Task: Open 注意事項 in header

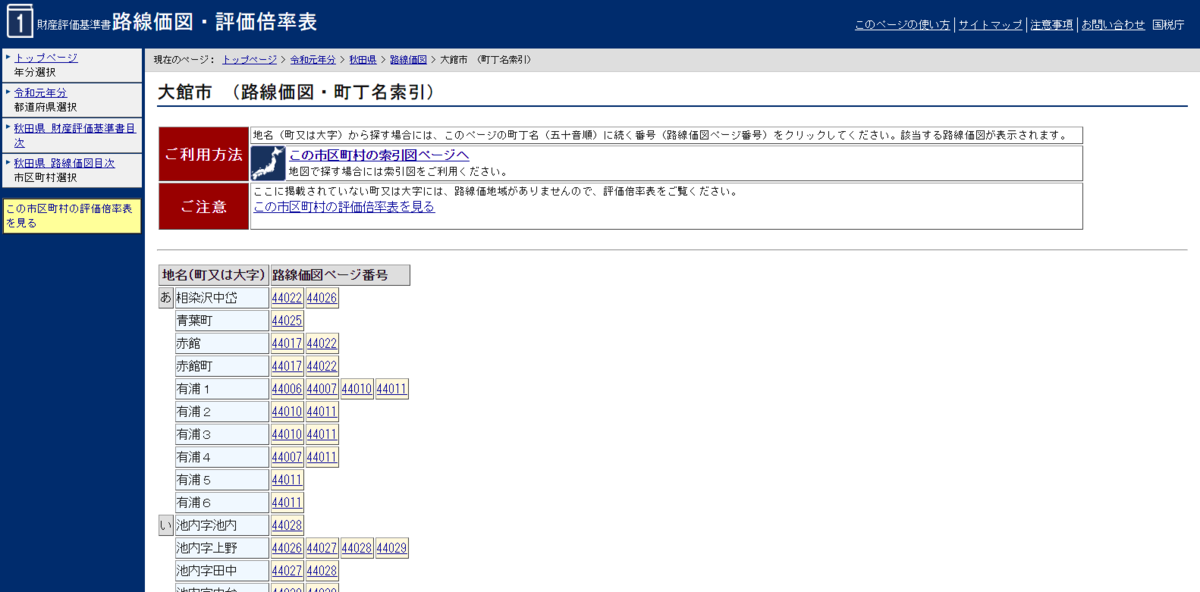Action: click(1052, 25)
